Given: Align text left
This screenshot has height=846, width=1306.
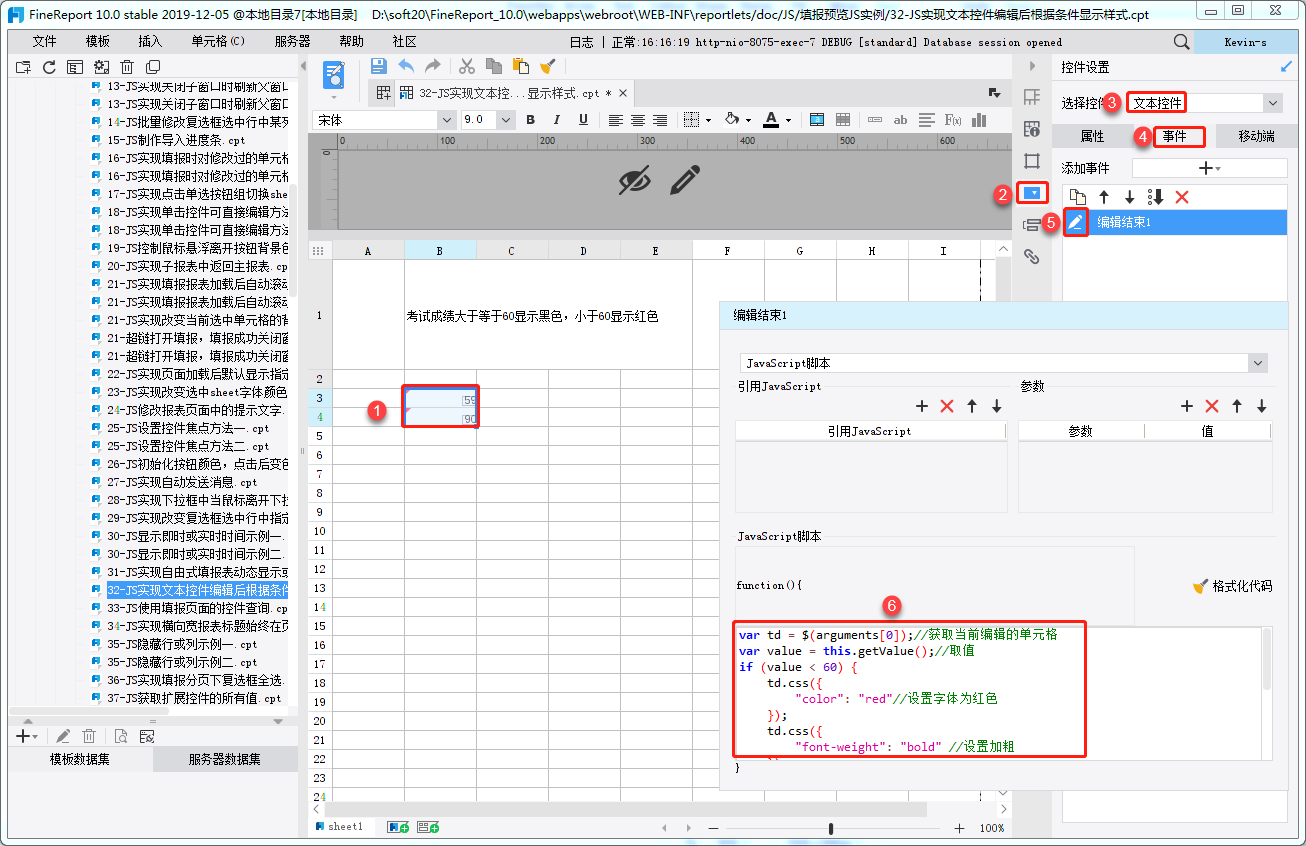Looking at the screenshot, I should [x=615, y=120].
